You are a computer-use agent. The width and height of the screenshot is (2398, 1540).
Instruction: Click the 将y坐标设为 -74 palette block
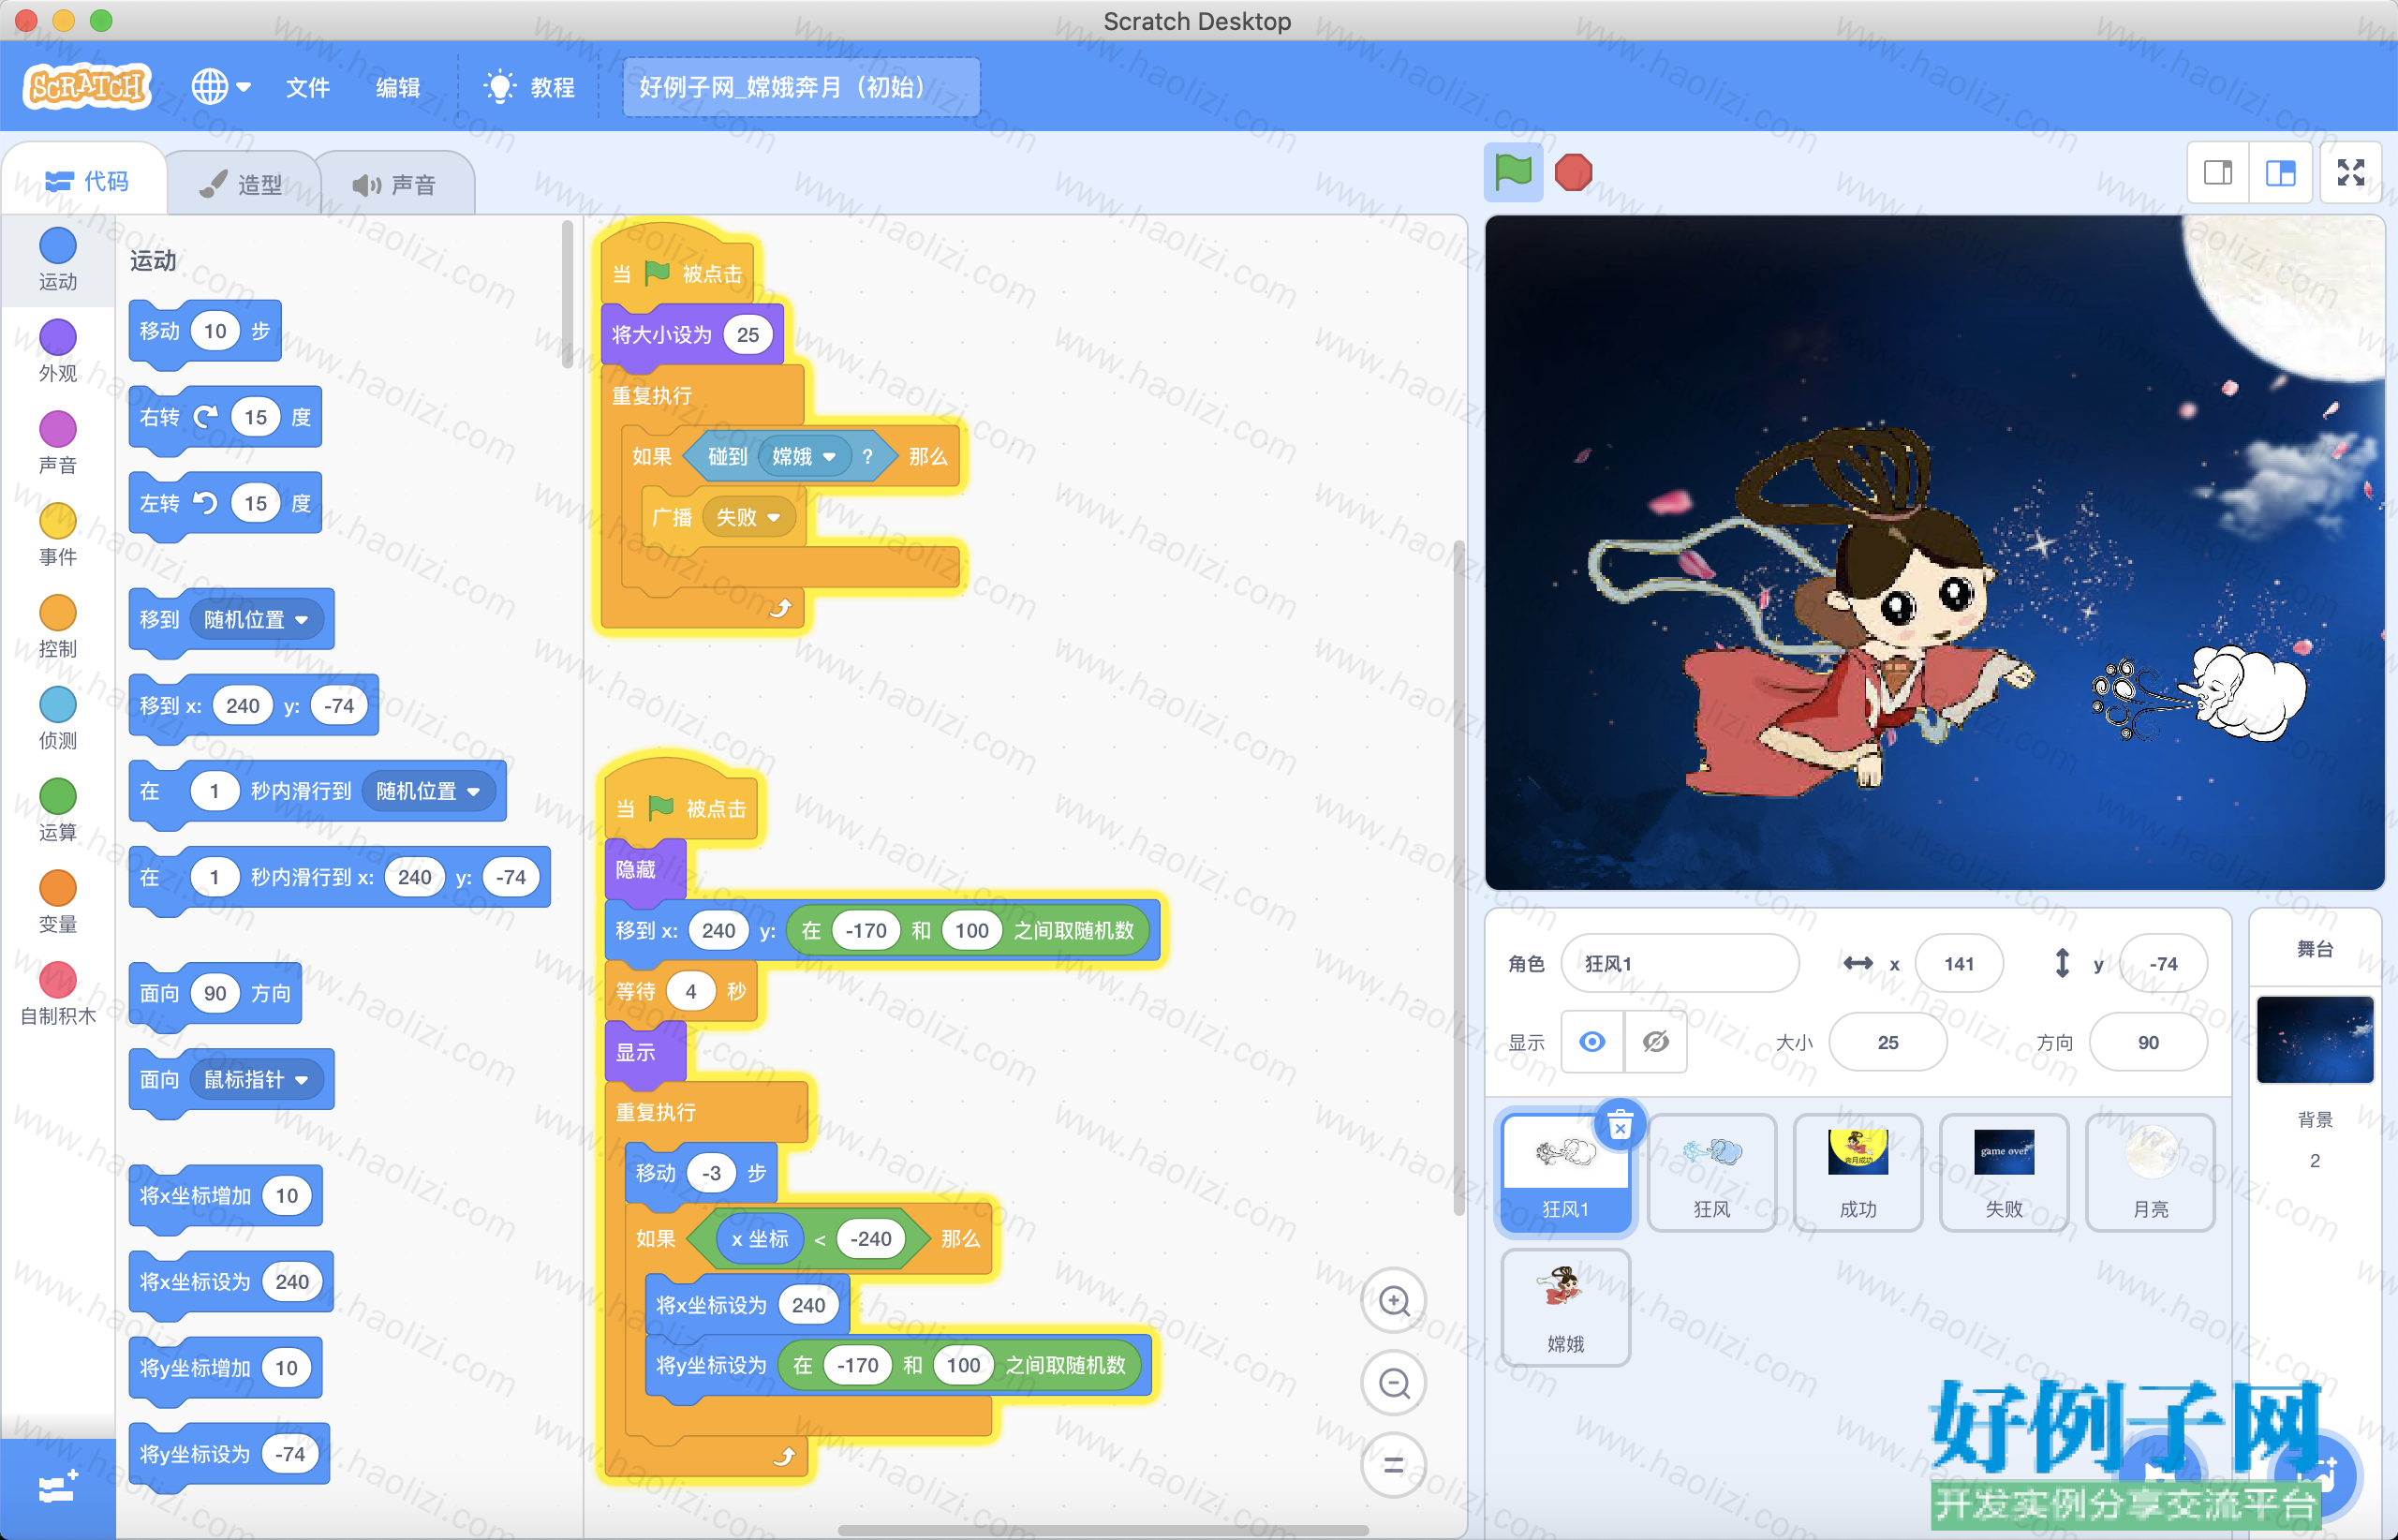(x=229, y=1453)
